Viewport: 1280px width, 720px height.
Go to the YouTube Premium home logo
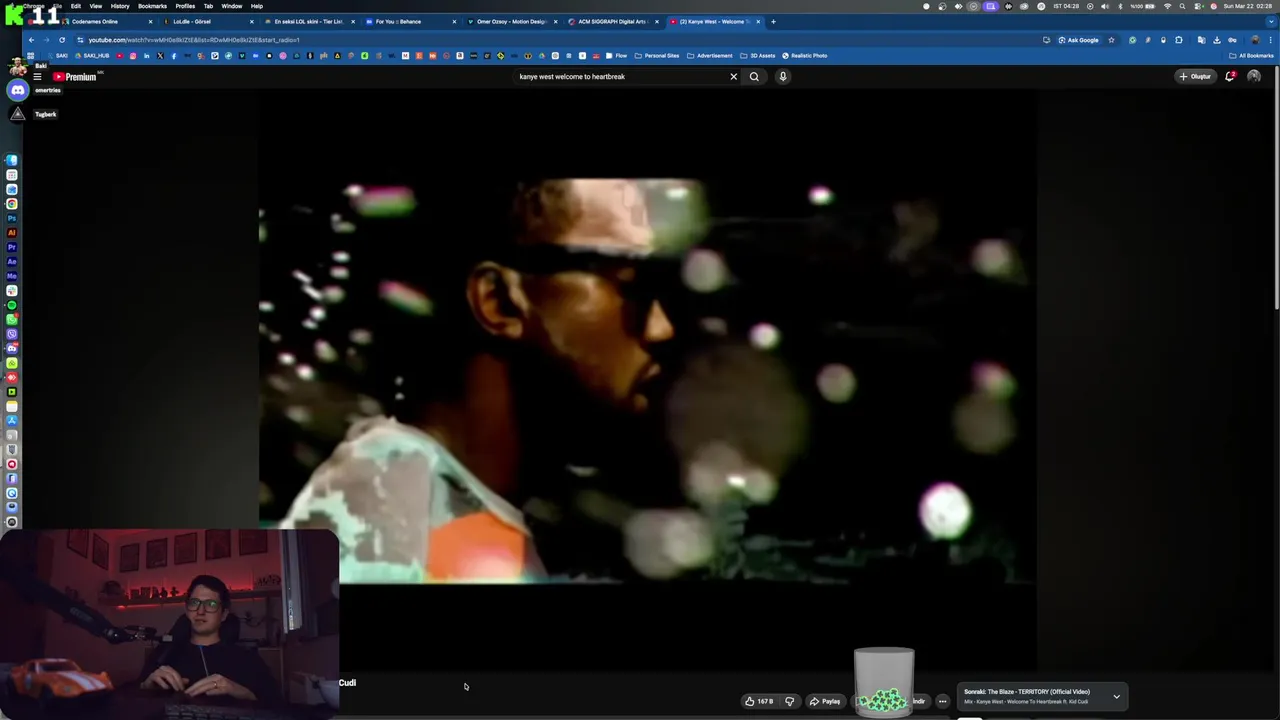pyautogui.click(x=75, y=76)
